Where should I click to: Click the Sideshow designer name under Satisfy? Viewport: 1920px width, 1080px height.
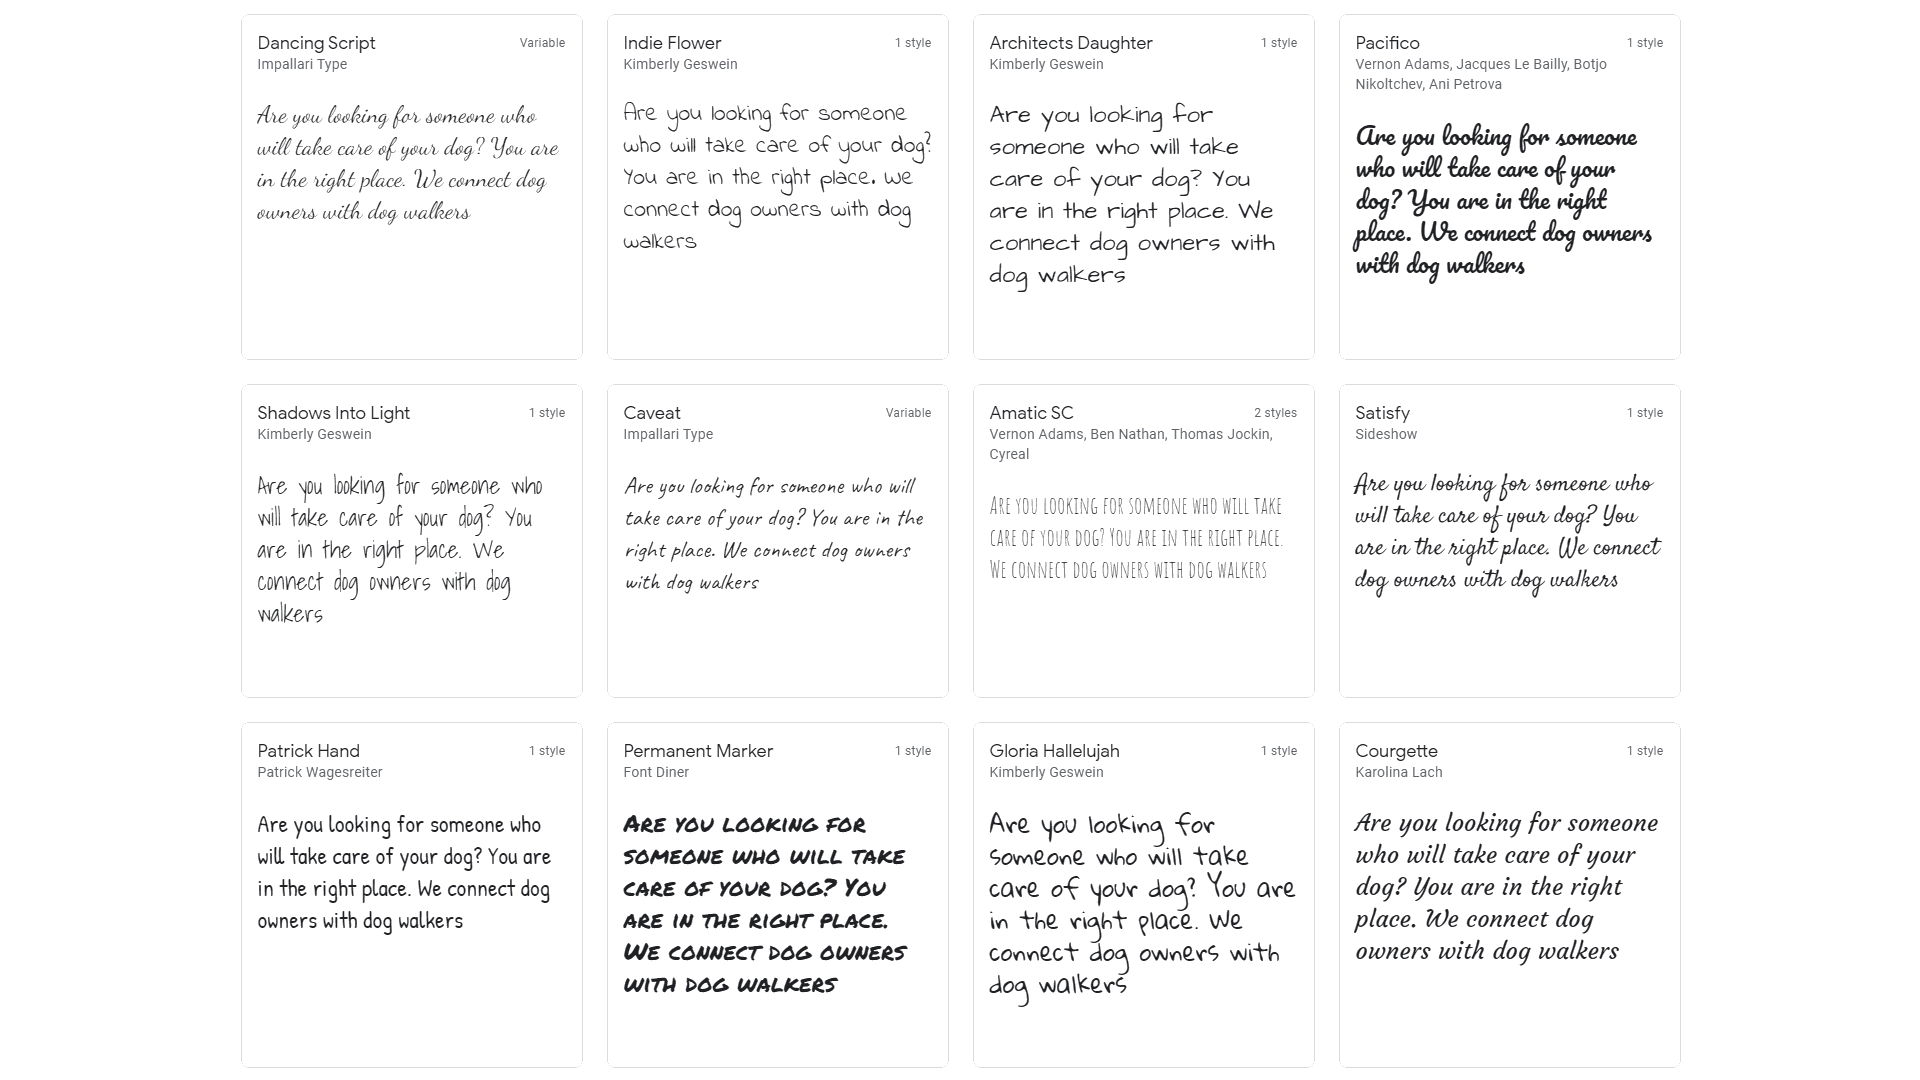(1386, 434)
